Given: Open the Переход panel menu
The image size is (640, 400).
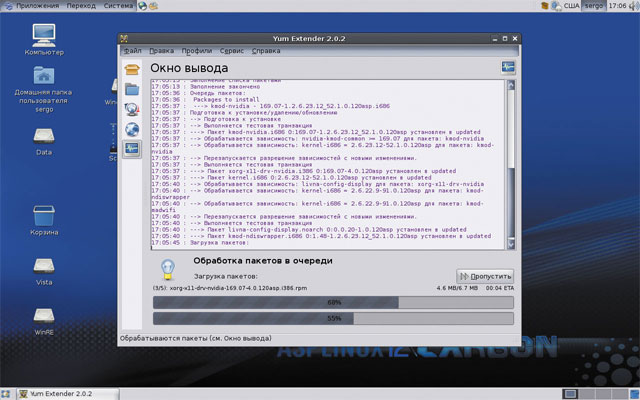Looking at the screenshot, I should tap(81, 6).
